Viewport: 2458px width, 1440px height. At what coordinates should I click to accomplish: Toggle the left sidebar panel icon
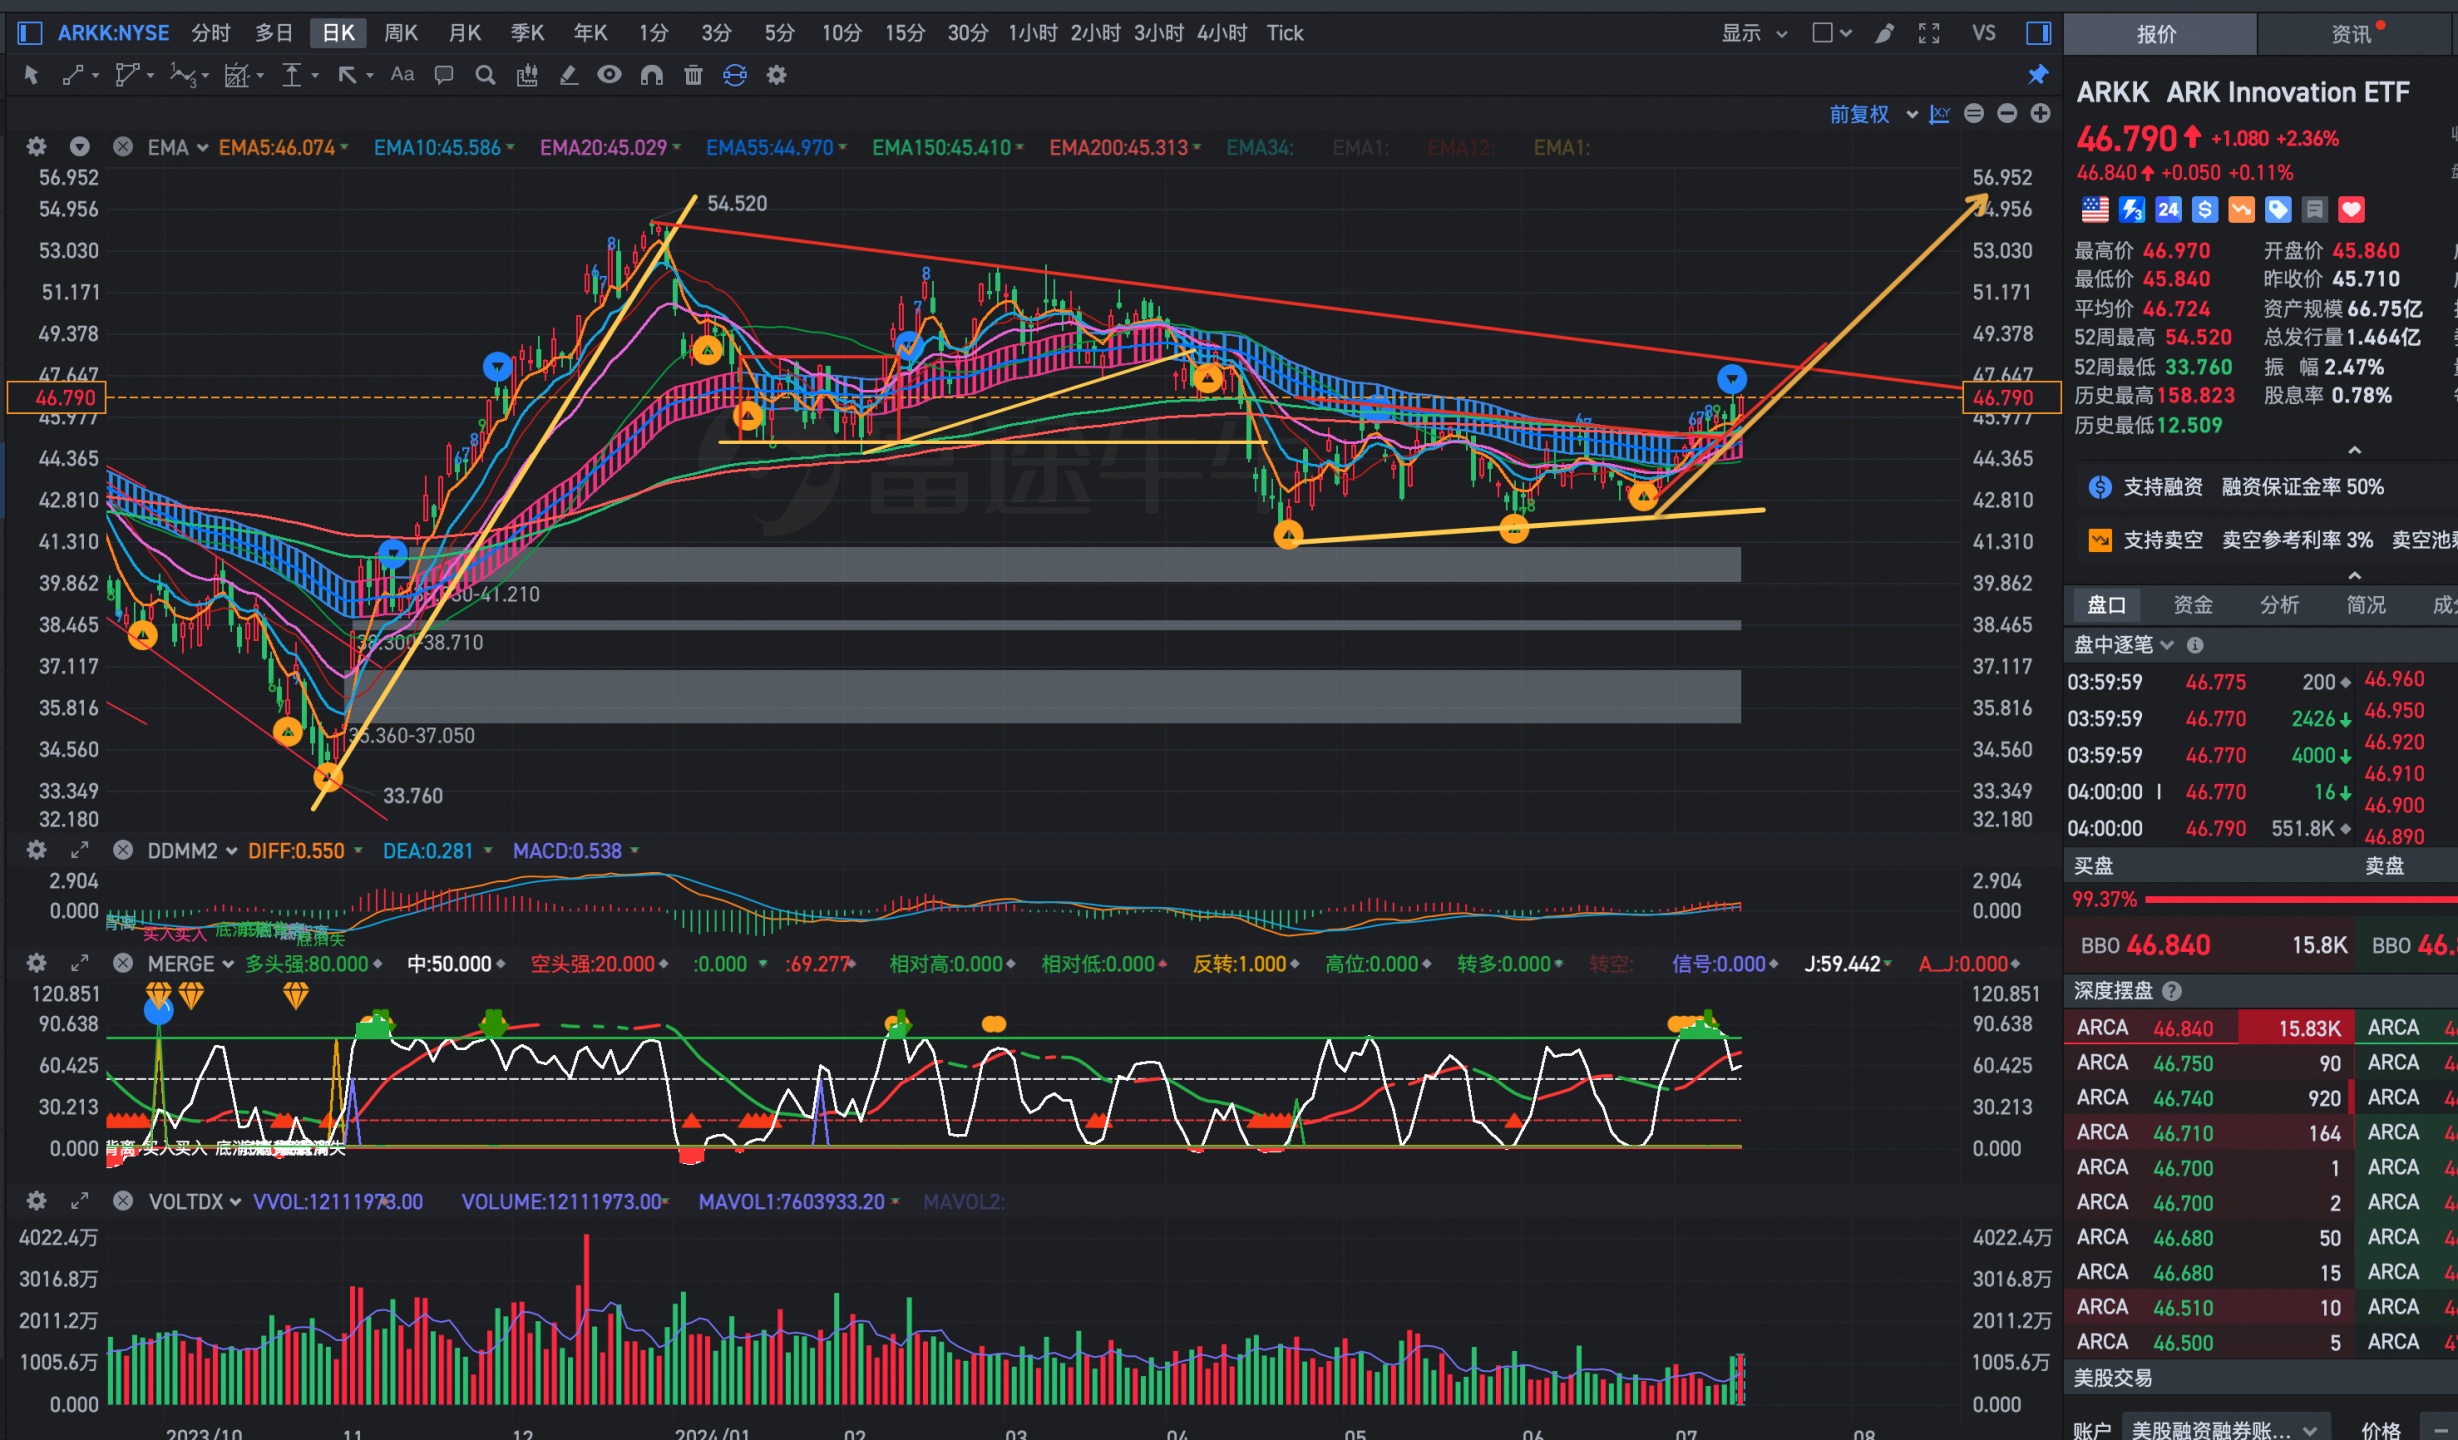pos(30,33)
